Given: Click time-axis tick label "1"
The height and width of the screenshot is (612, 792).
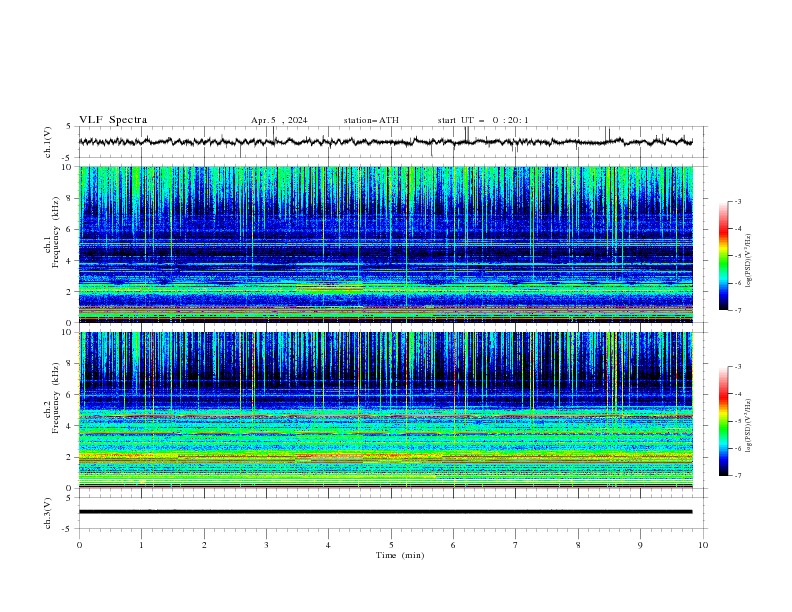Looking at the screenshot, I should pos(141,545).
